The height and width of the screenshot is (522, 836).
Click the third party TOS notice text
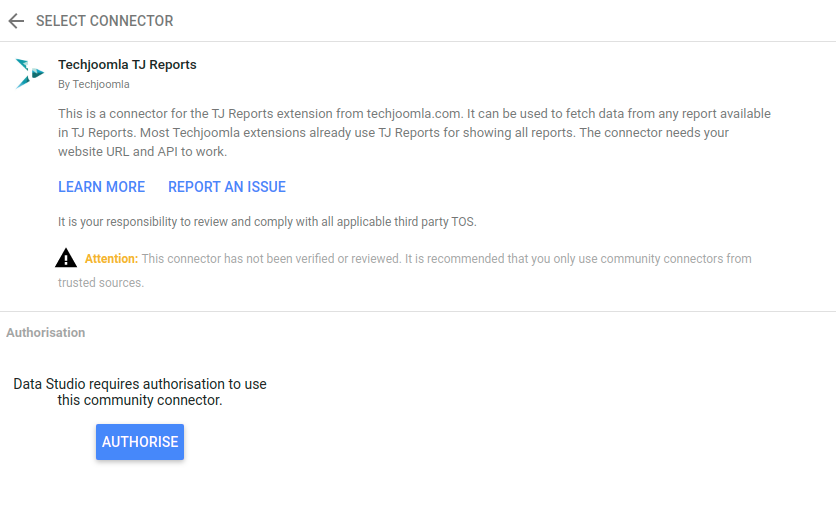point(267,222)
